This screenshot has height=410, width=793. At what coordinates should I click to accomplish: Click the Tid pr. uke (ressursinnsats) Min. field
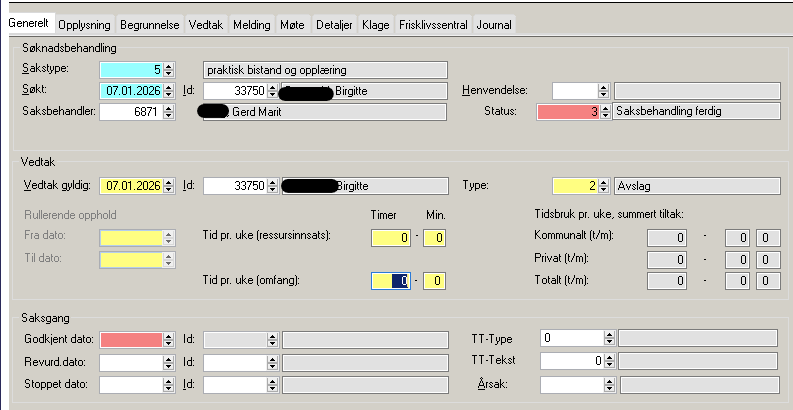(432, 238)
